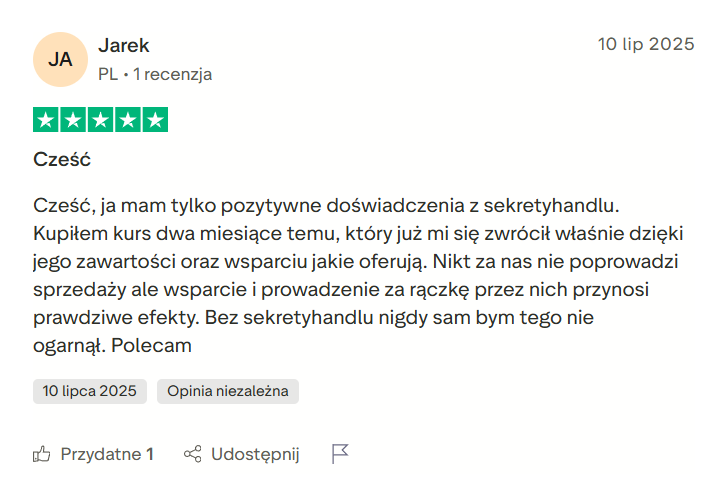
Task: Click the "Udostępnij" share label
Action: (255, 454)
